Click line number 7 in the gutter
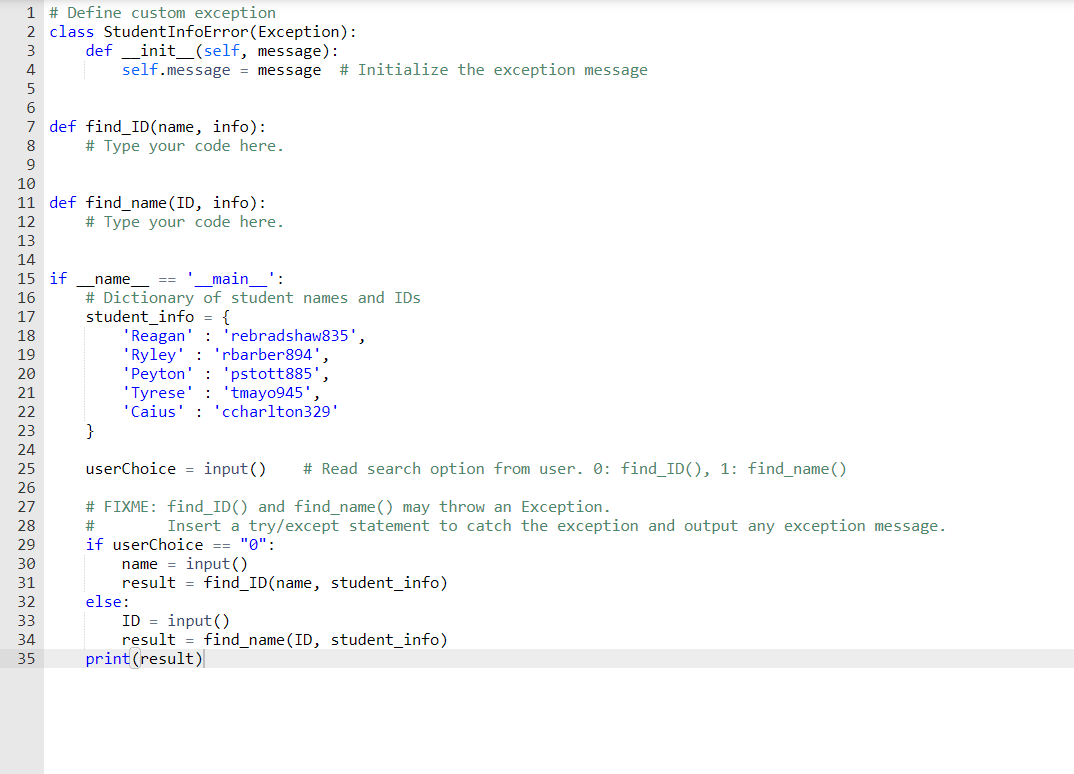This screenshot has height=774, width=1074. click(x=30, y=127)
